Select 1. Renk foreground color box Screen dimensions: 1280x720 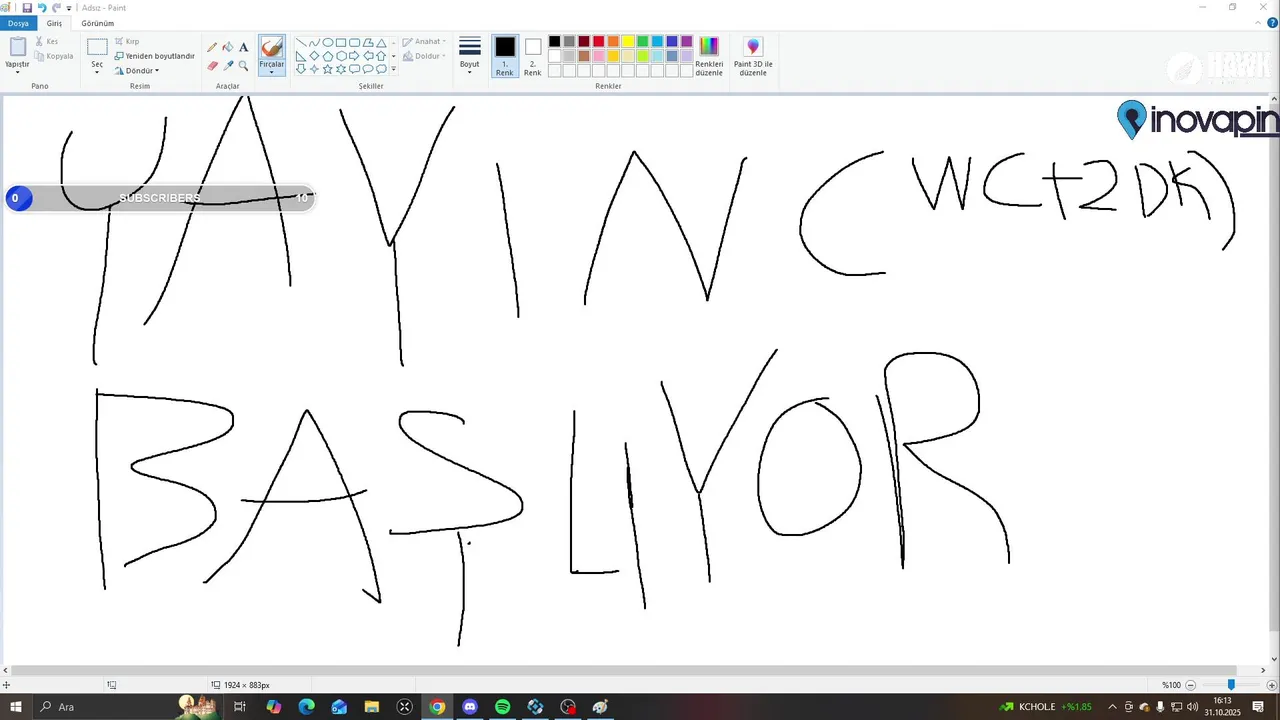[x=505, y=56]
